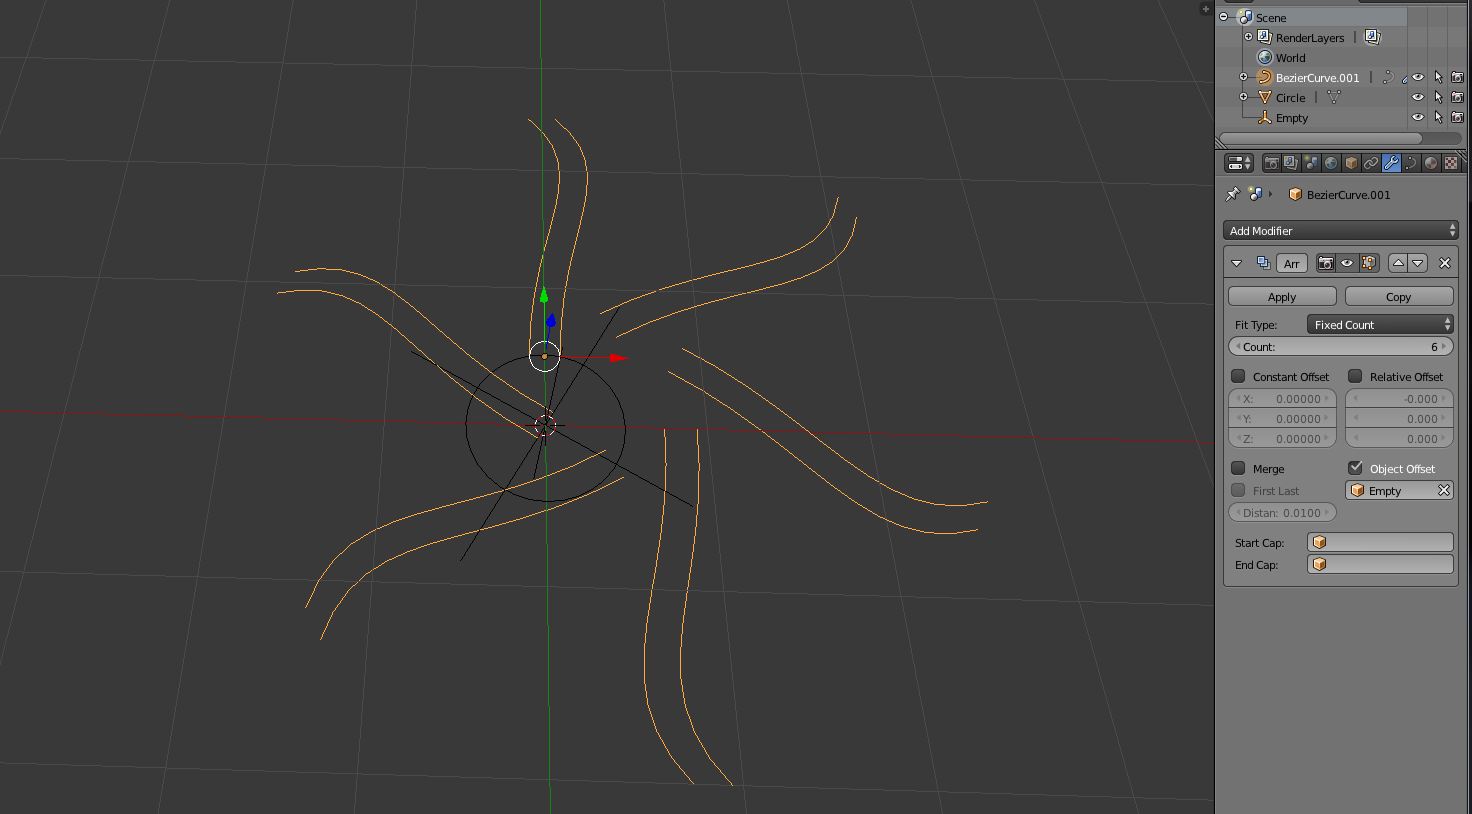
Task: Toggle the pin icon in properties header
Action: (x=1233, y=194)
